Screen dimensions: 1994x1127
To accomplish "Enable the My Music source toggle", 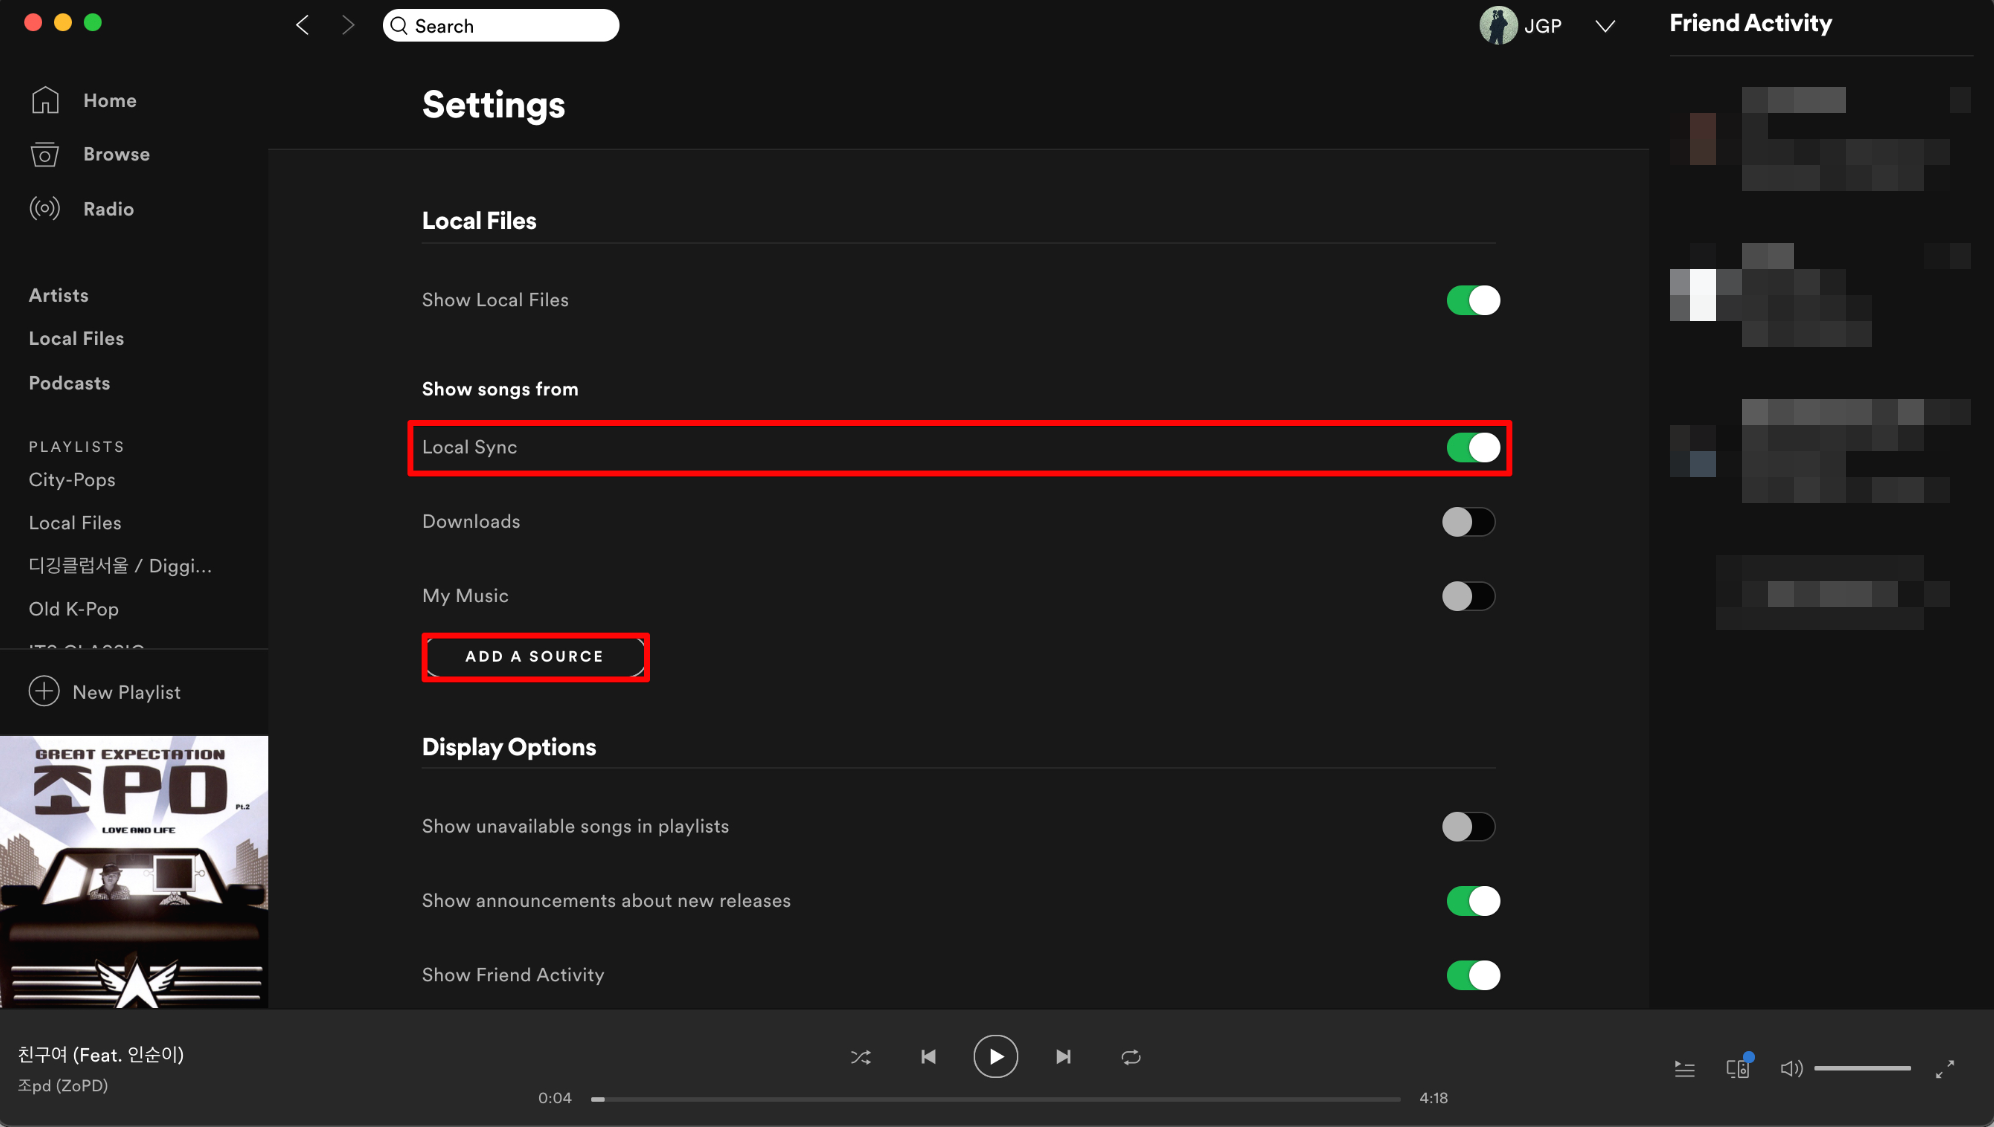I will (1468, 596).
